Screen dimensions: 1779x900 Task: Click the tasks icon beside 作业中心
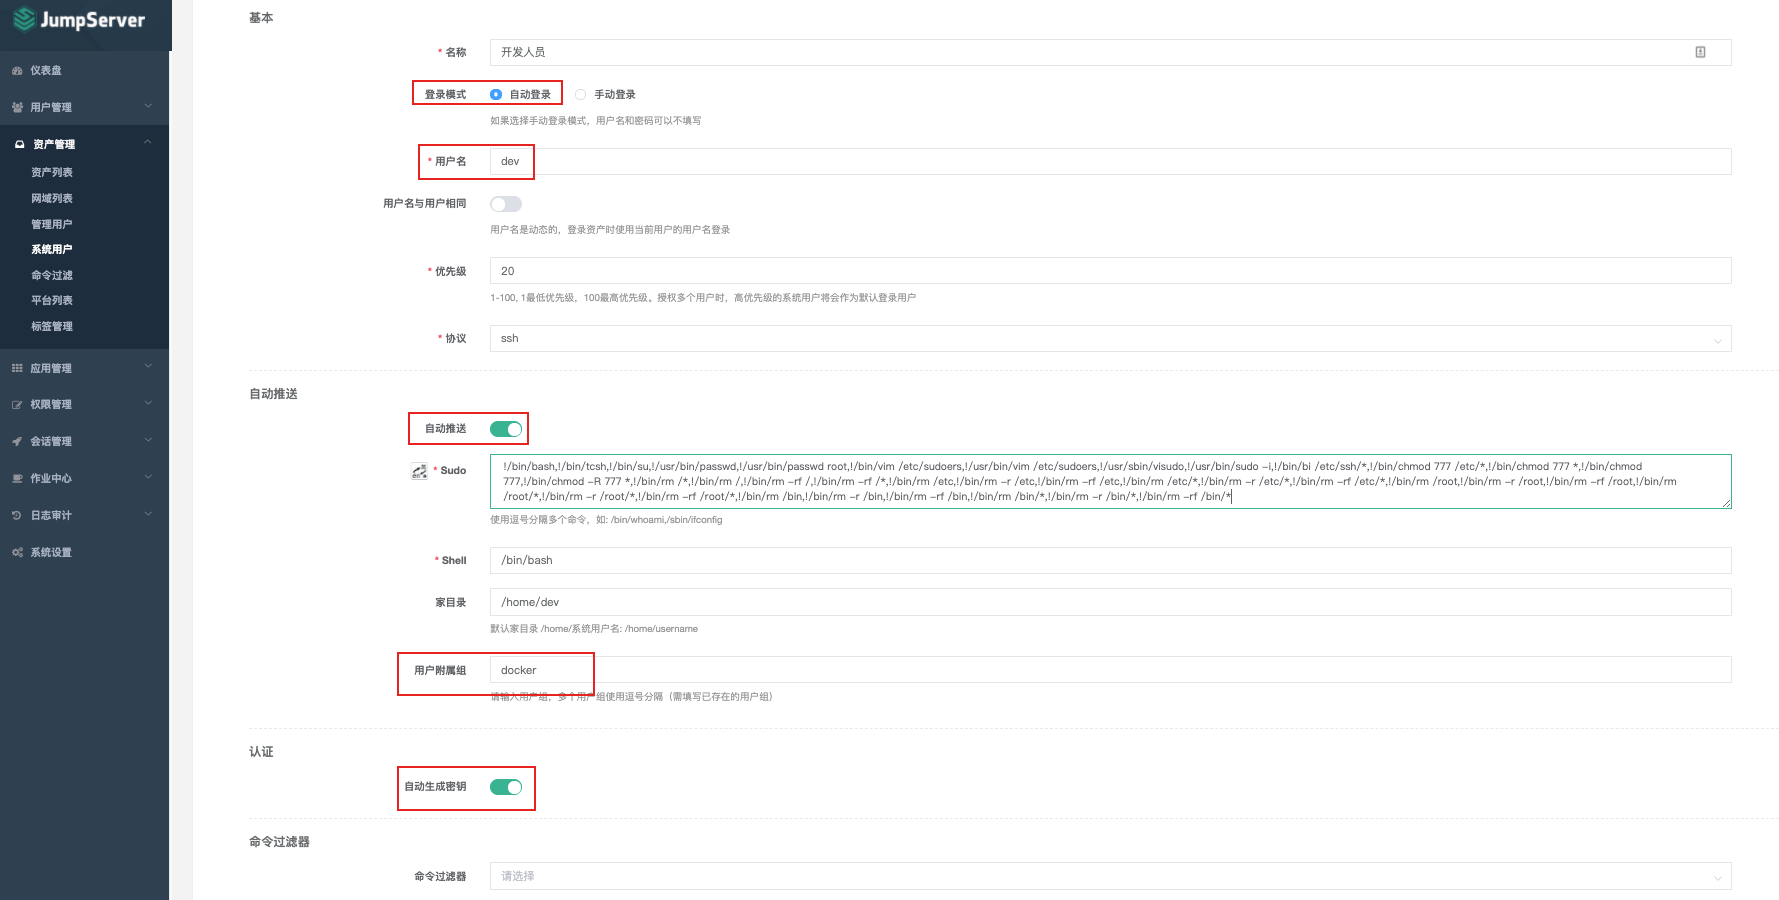click(17, 478)
